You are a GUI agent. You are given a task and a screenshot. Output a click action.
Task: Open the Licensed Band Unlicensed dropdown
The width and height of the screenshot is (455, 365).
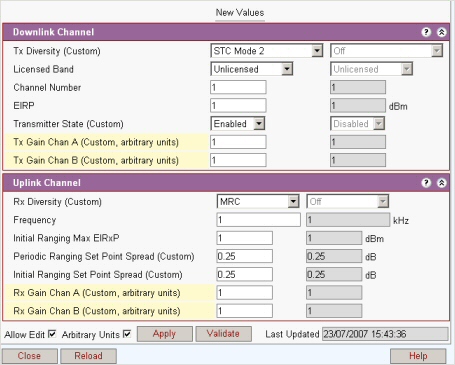[252, 69]
